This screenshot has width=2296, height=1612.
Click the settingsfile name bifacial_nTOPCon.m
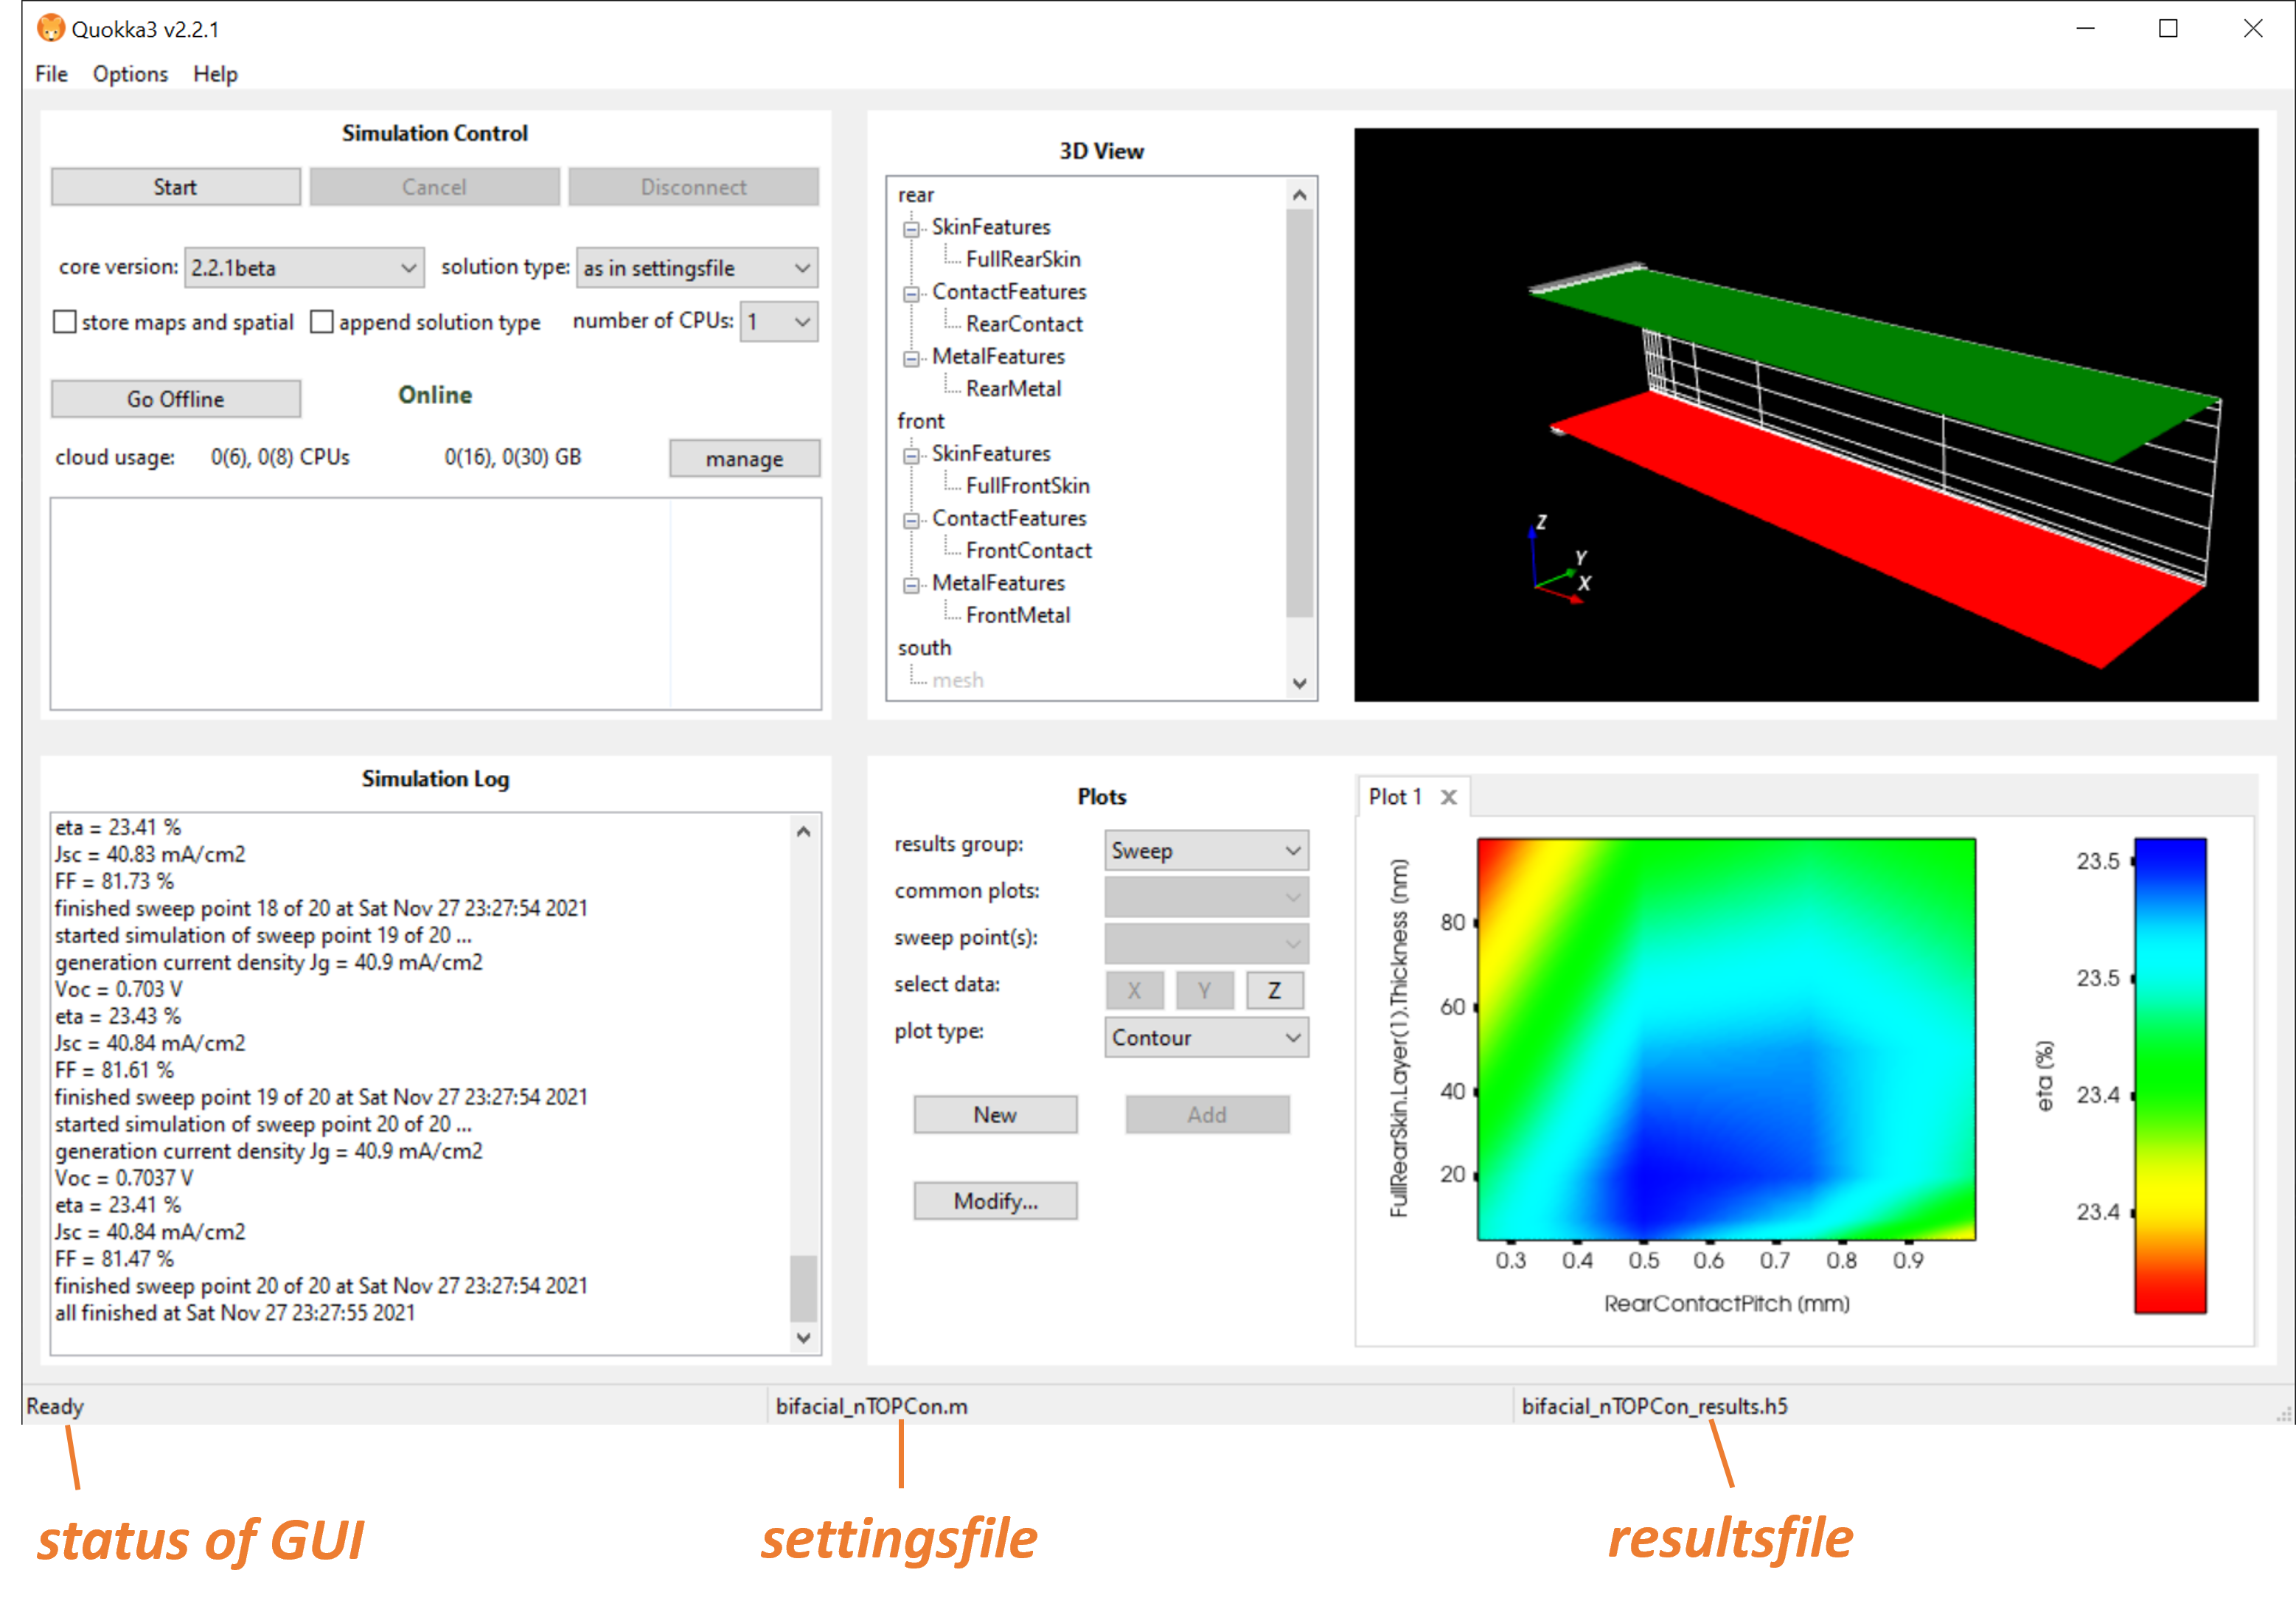click(x=871, y=1407)
